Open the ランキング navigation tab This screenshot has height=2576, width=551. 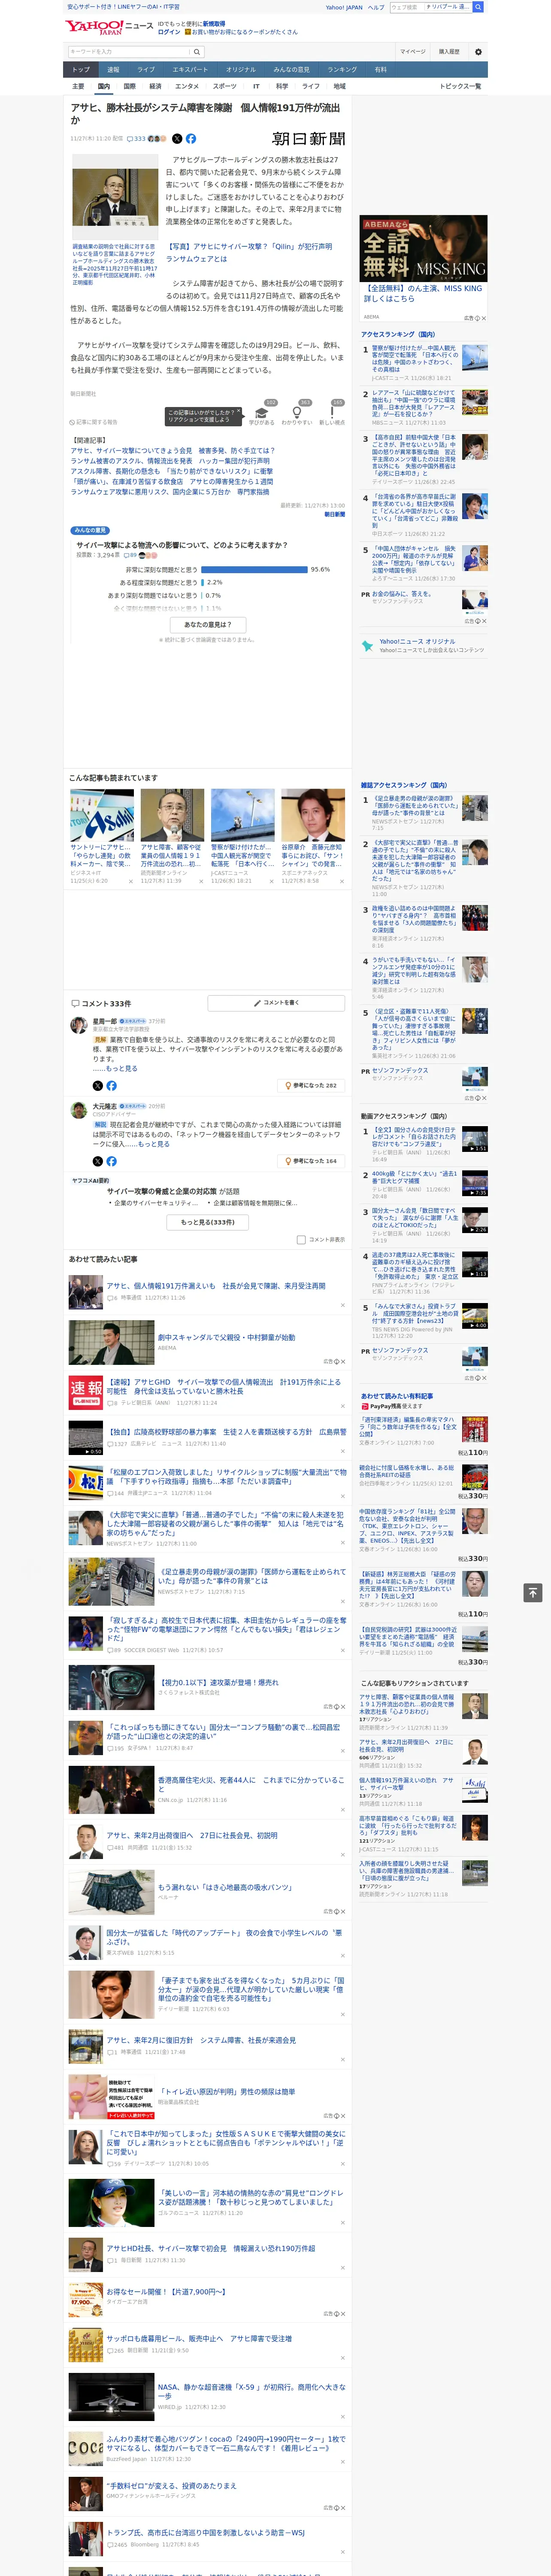342,70
